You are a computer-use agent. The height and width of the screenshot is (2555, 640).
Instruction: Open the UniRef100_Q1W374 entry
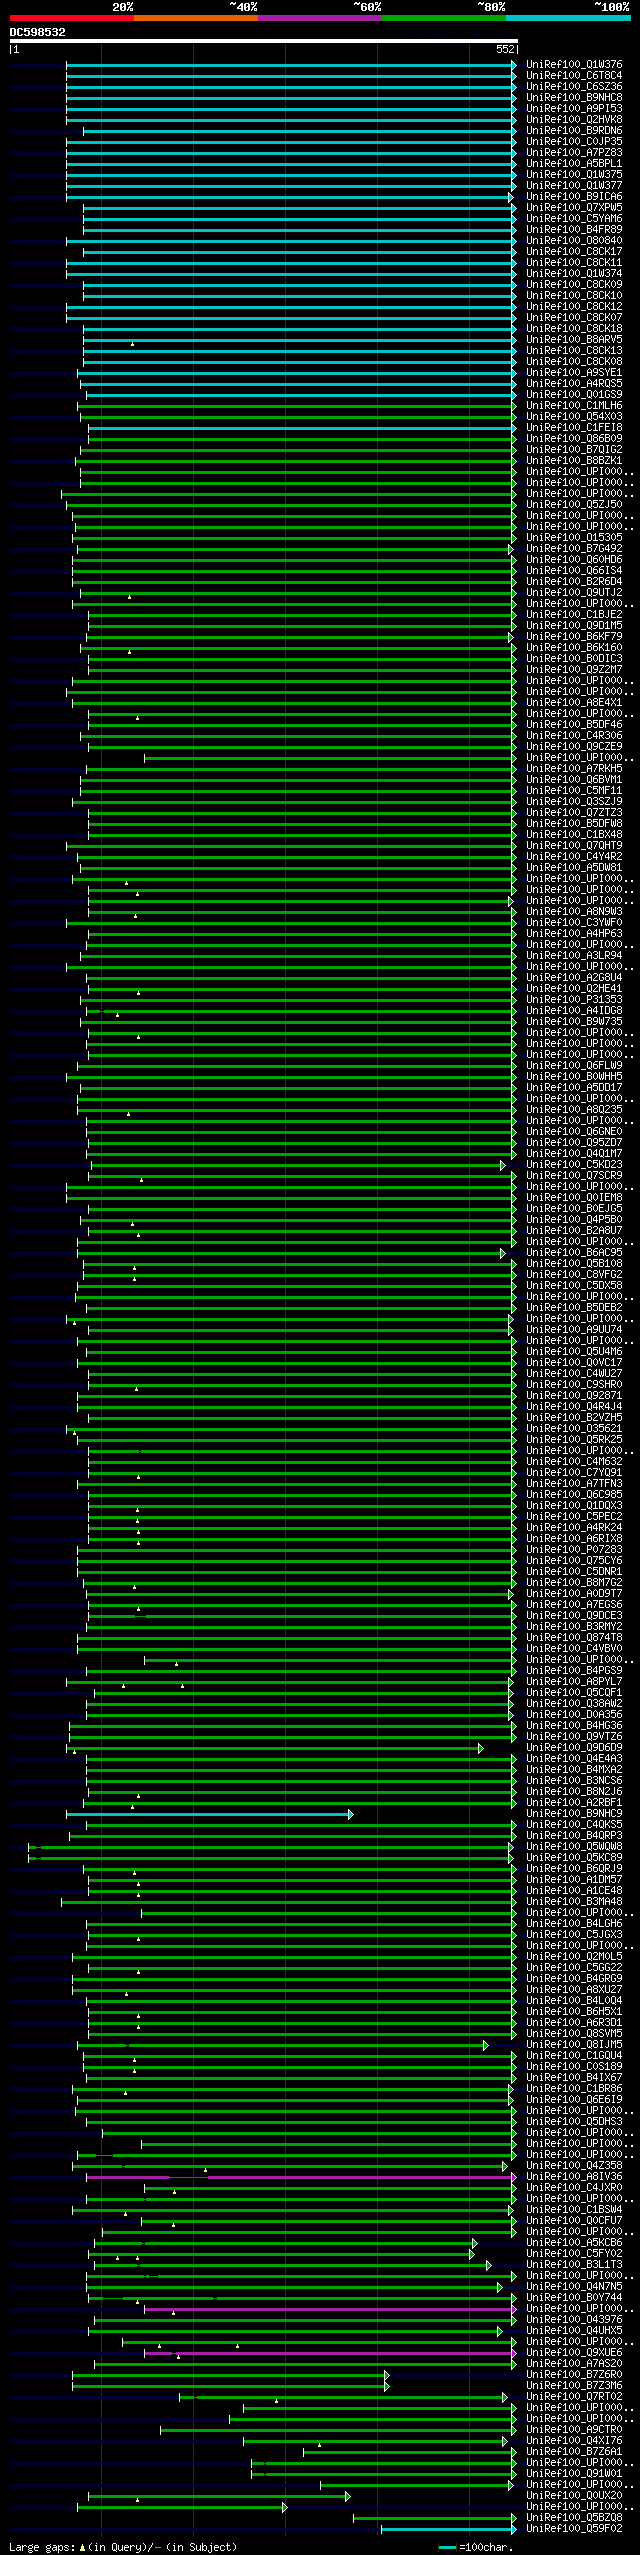point(574,273)
